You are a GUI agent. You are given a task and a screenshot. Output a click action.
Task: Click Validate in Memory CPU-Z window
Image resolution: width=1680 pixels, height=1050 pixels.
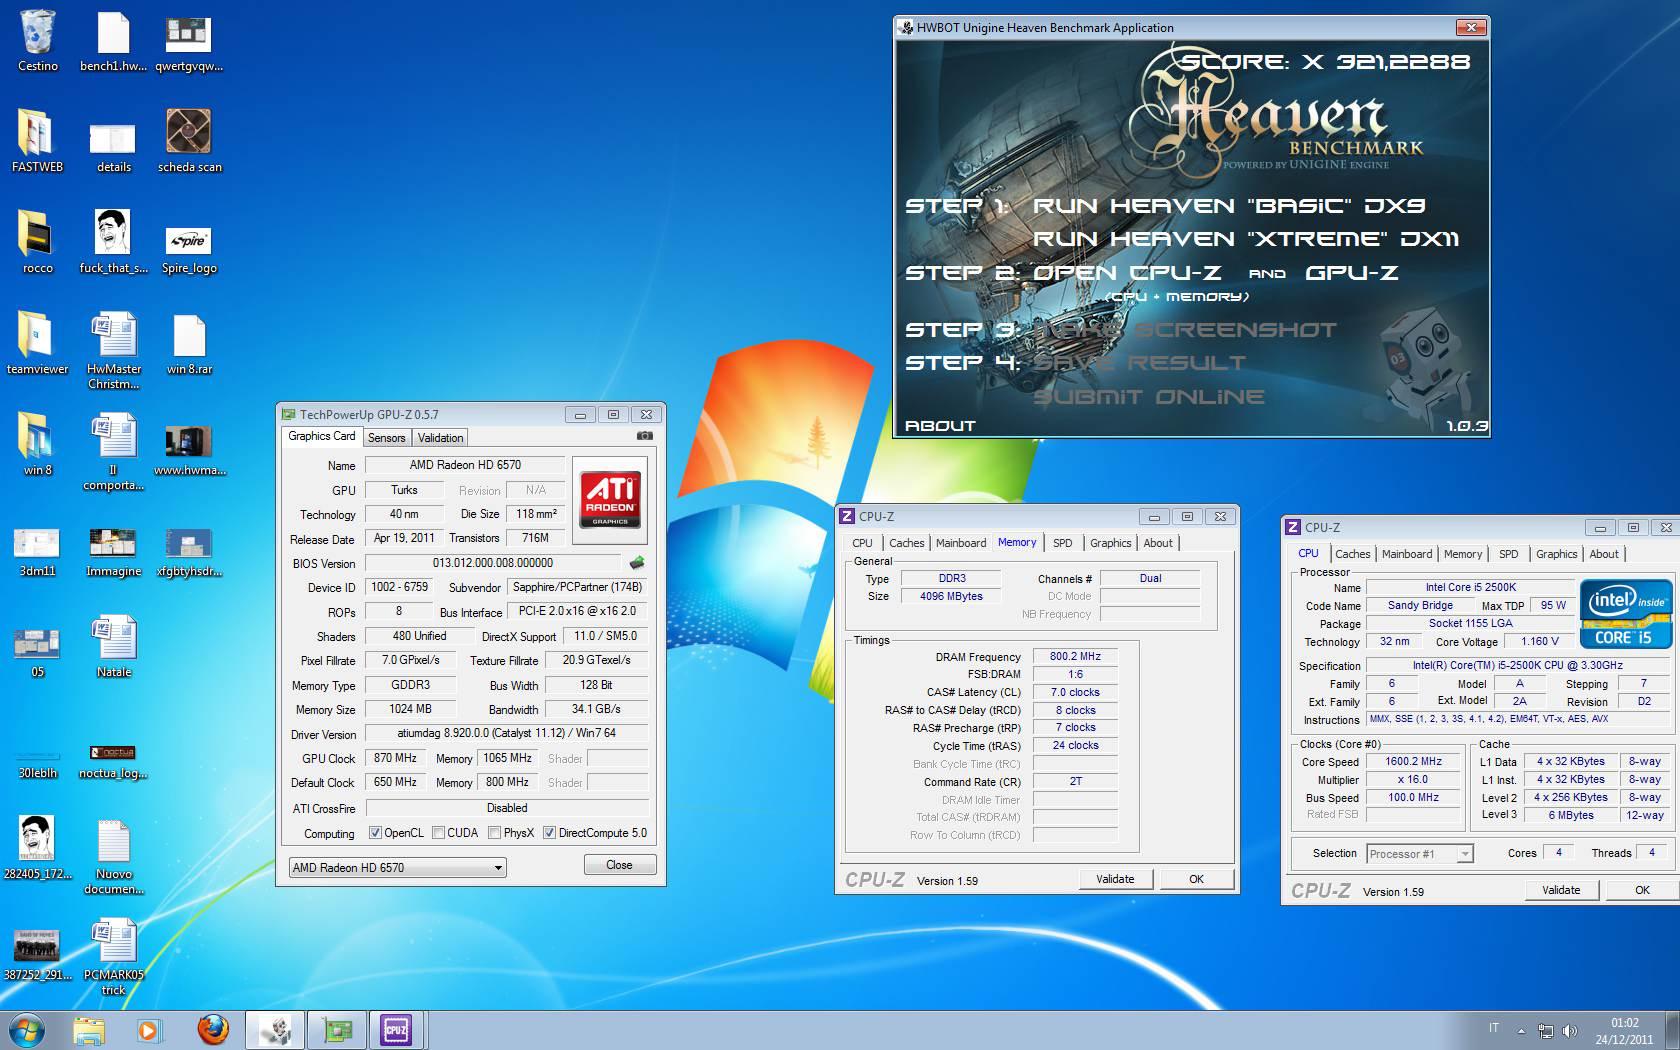(1115, 879)
